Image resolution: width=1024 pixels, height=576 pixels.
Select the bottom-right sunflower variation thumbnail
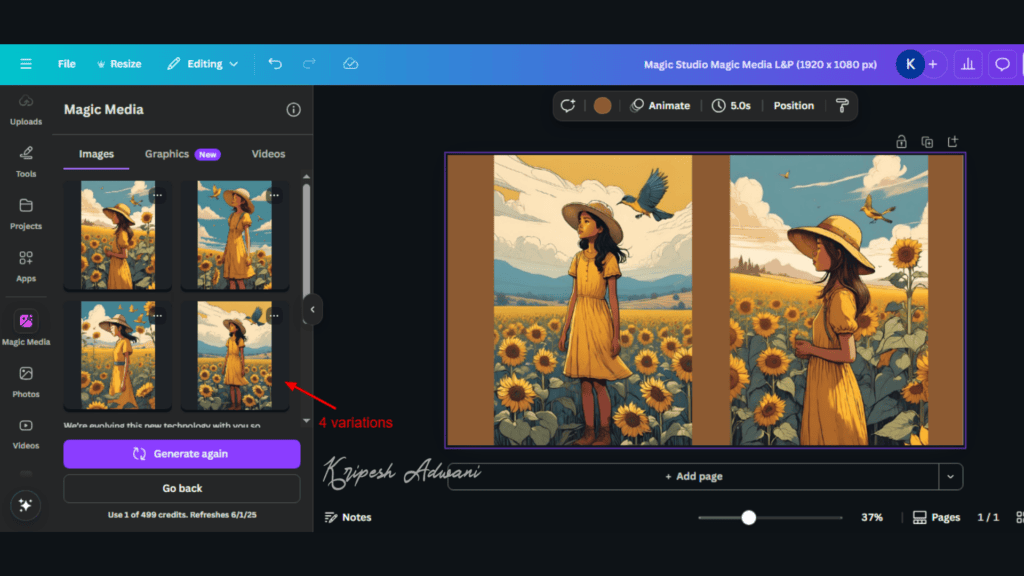click(x=235, y=354)
